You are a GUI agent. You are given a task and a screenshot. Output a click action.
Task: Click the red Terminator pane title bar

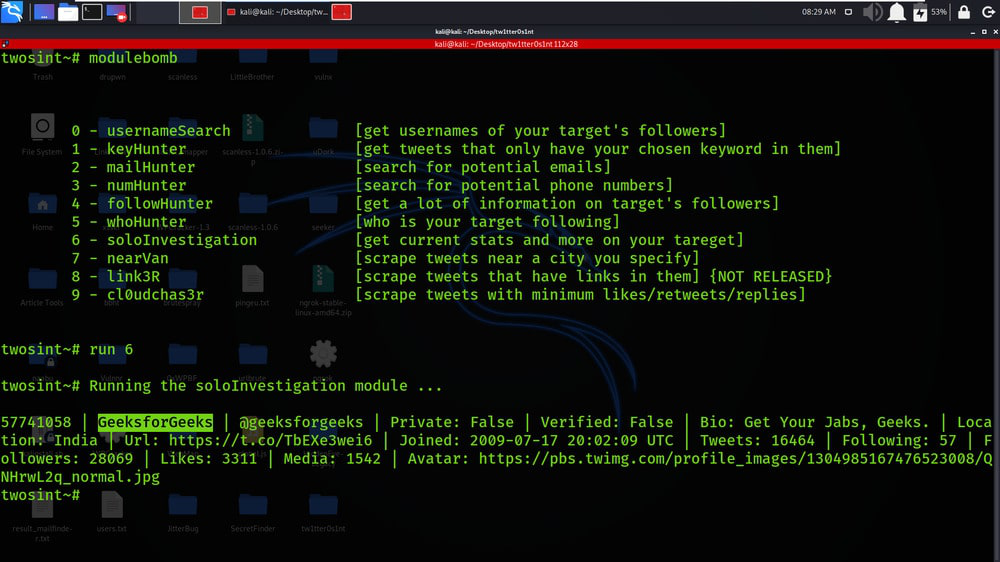pyautogui.click(x=506, y=44)
